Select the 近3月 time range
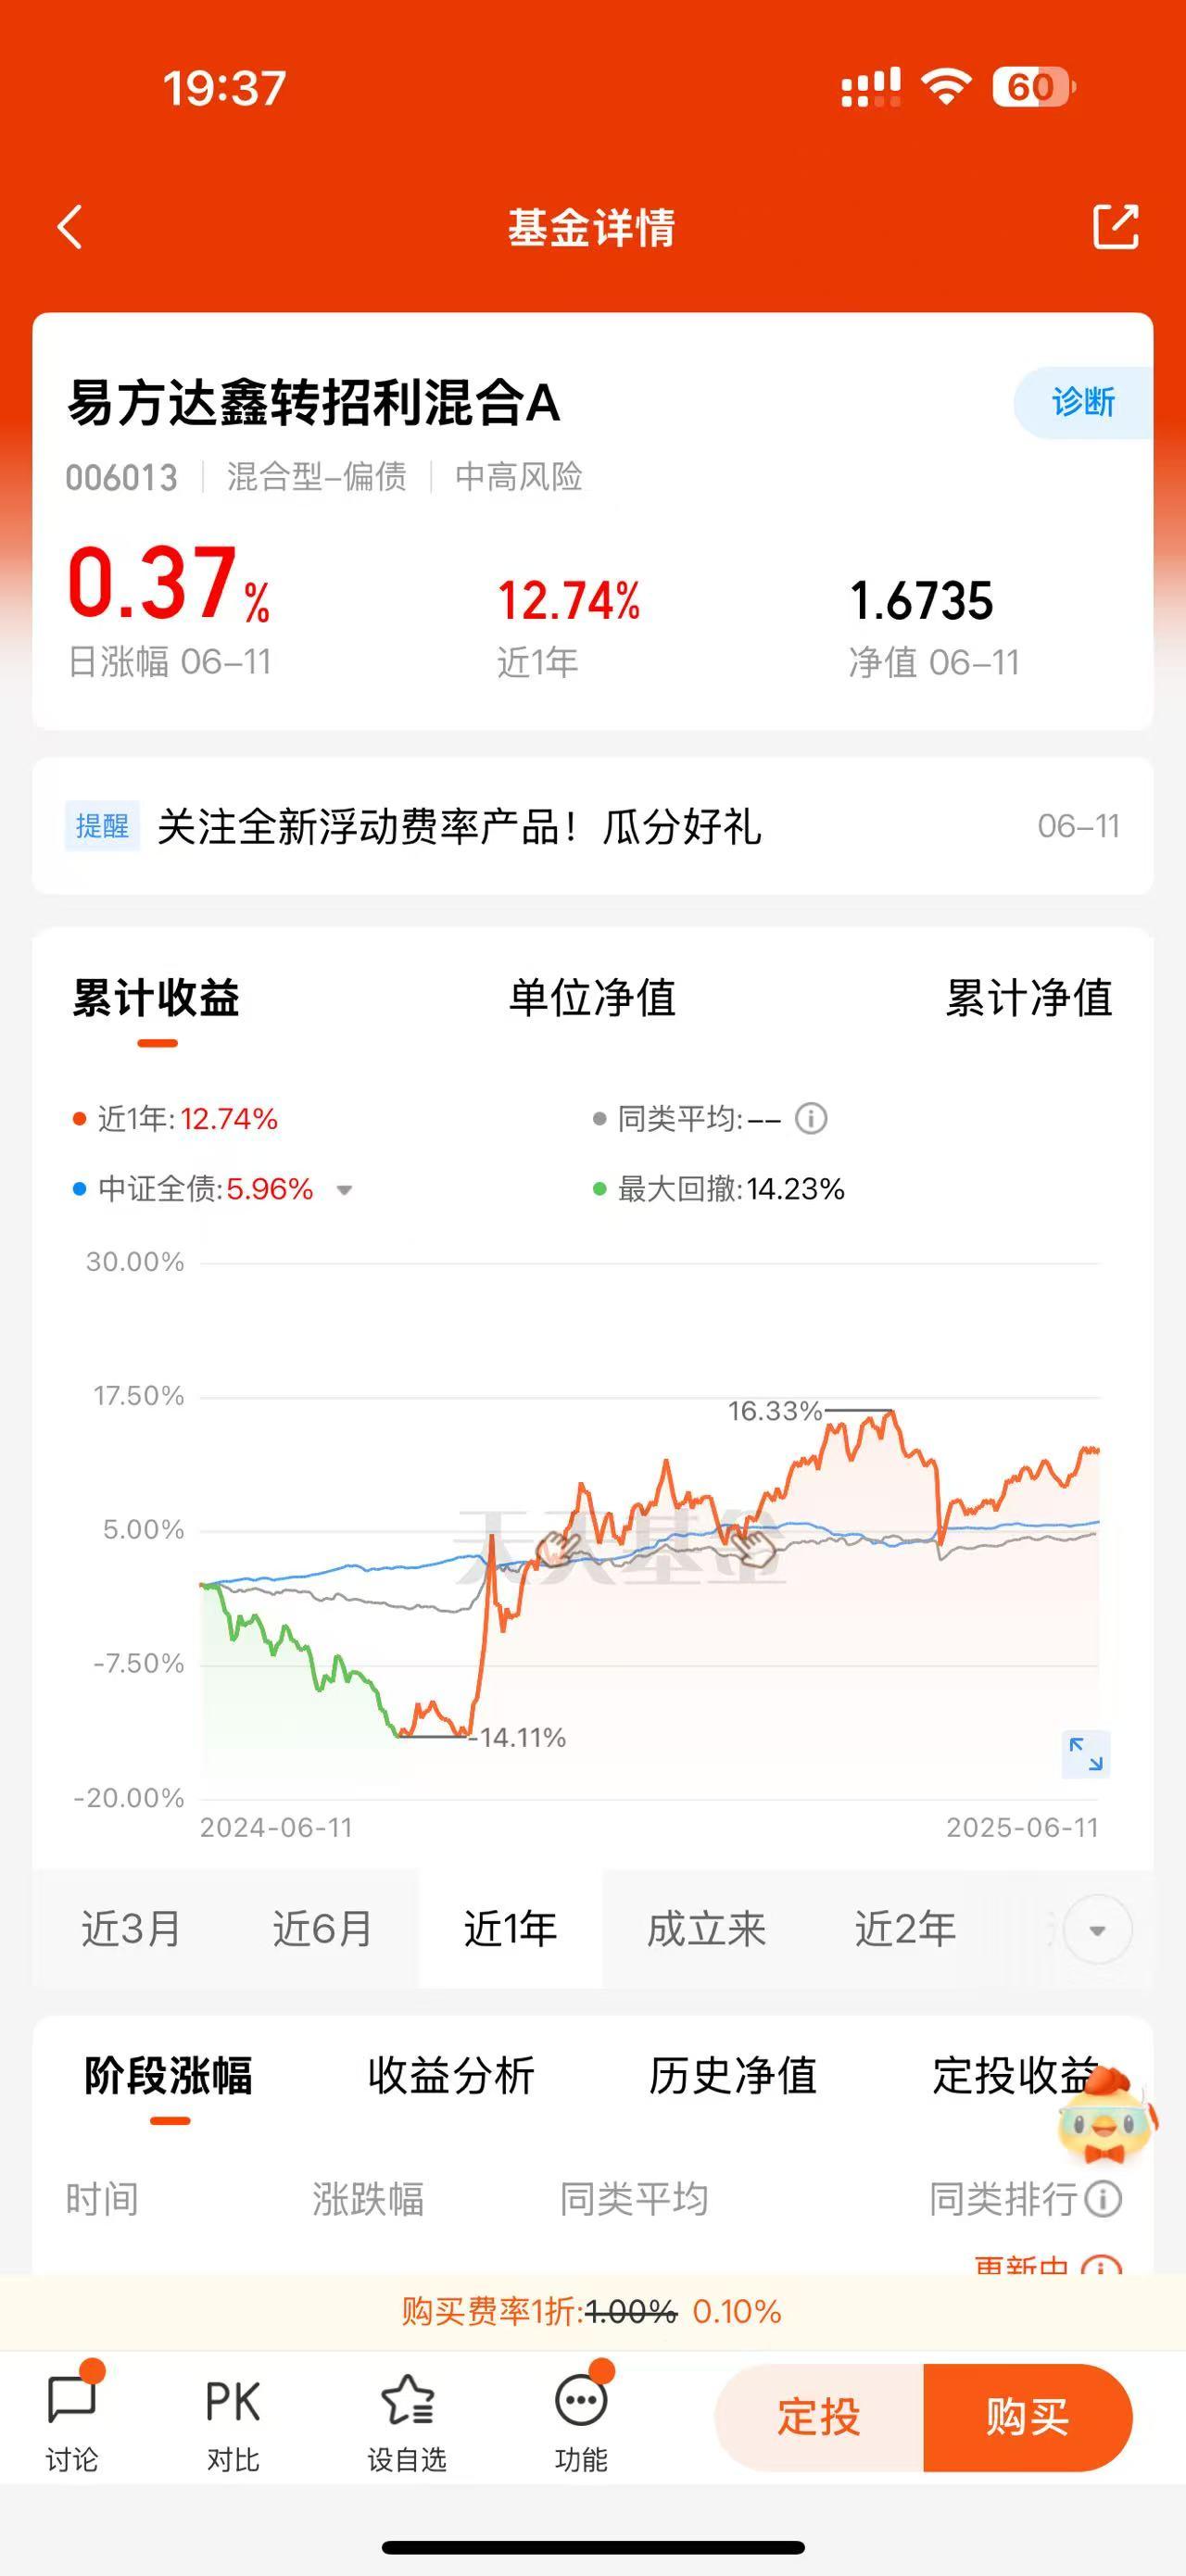 pos(131,1929)
